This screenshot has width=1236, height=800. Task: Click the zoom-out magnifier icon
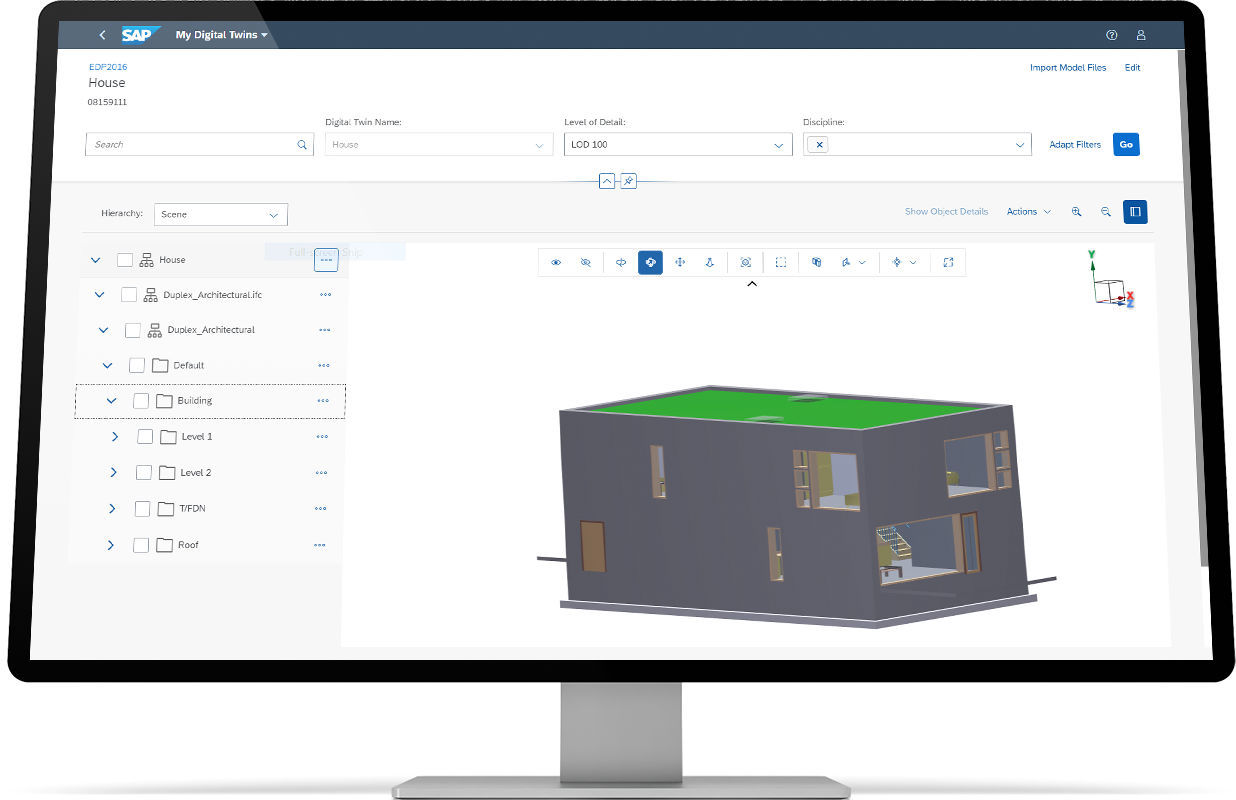click(1105, 211)
